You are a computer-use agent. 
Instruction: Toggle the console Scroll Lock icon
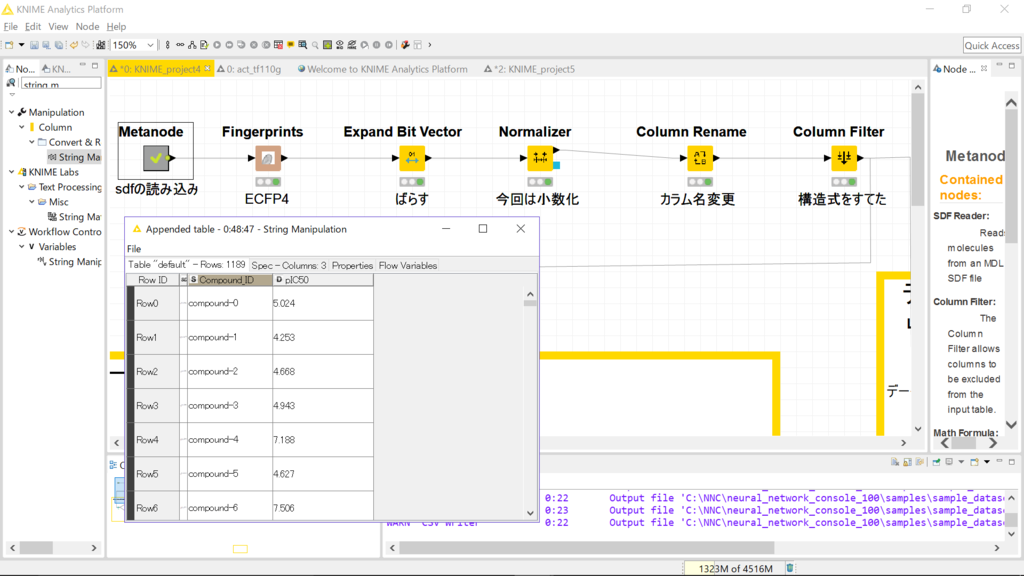(908, 462)
